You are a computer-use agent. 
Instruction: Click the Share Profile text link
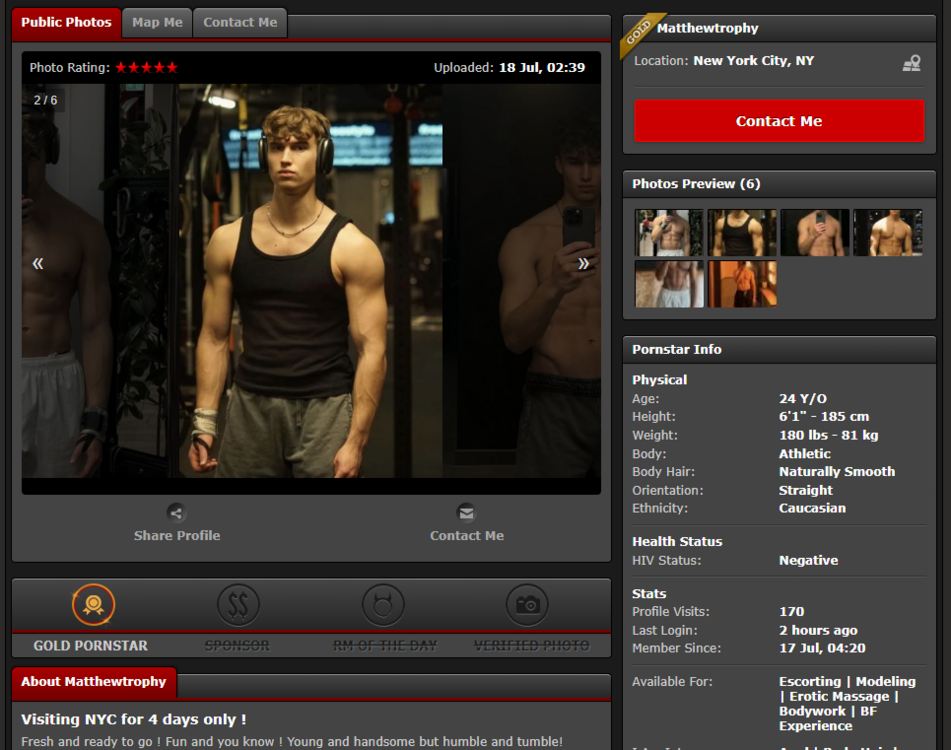pyautogui.click(x=177, y=536)
